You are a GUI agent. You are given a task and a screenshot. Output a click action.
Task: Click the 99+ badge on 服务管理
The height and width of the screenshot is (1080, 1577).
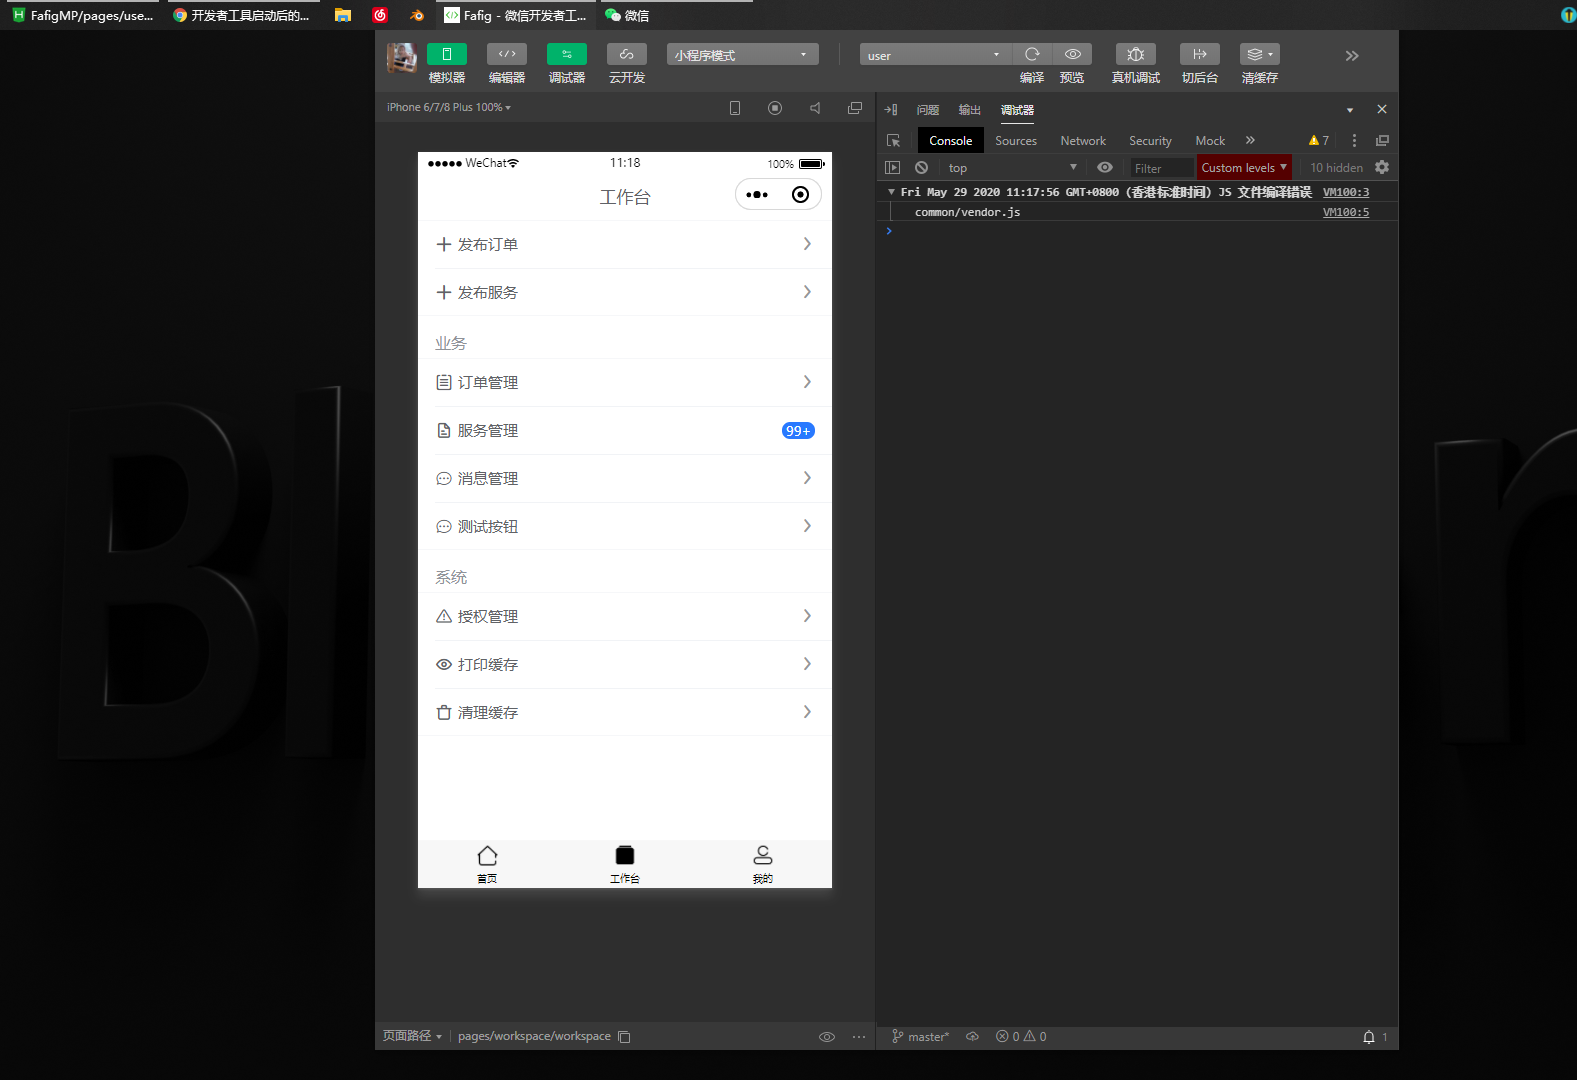[x=798, y=431]
